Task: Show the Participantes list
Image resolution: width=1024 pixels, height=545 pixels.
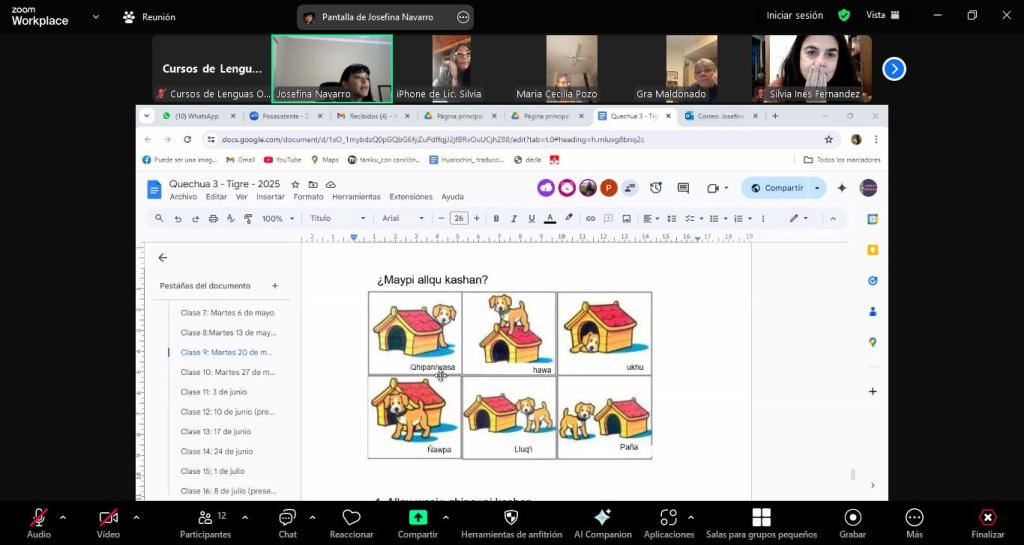Action: coord(205,518)
